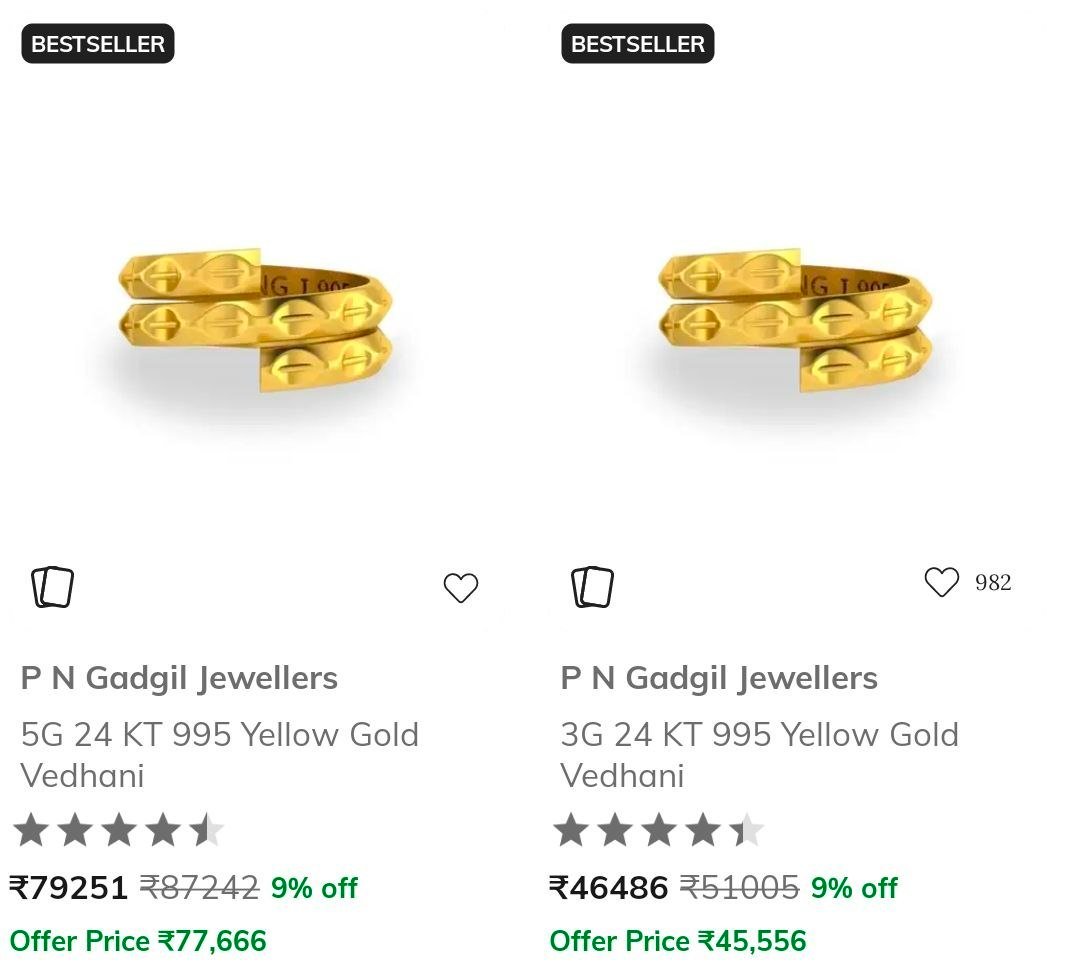Open the 5G 24 KT 995 Yellow Gold Vedhani link

[x=220, y=754]
